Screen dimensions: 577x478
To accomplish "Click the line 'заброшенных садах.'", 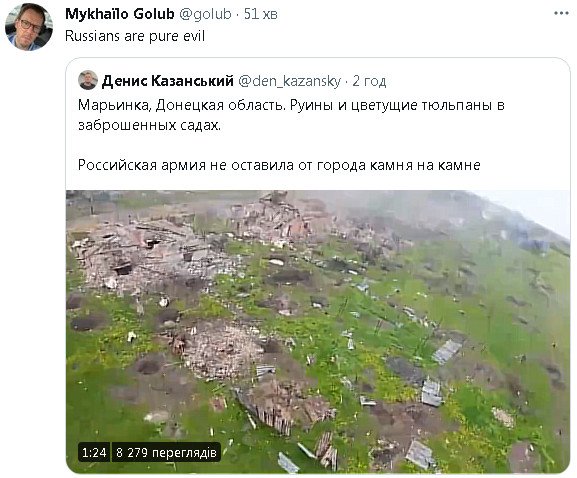I will point(149,125).
